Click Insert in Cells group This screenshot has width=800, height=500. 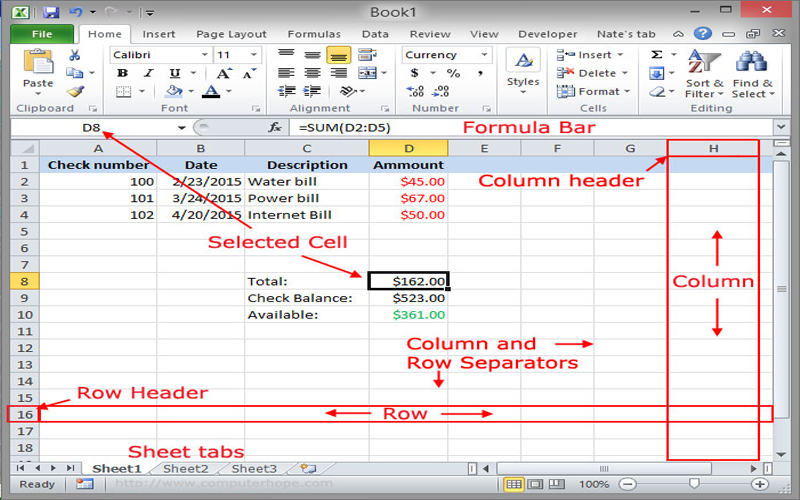click(x=590, y=55)
